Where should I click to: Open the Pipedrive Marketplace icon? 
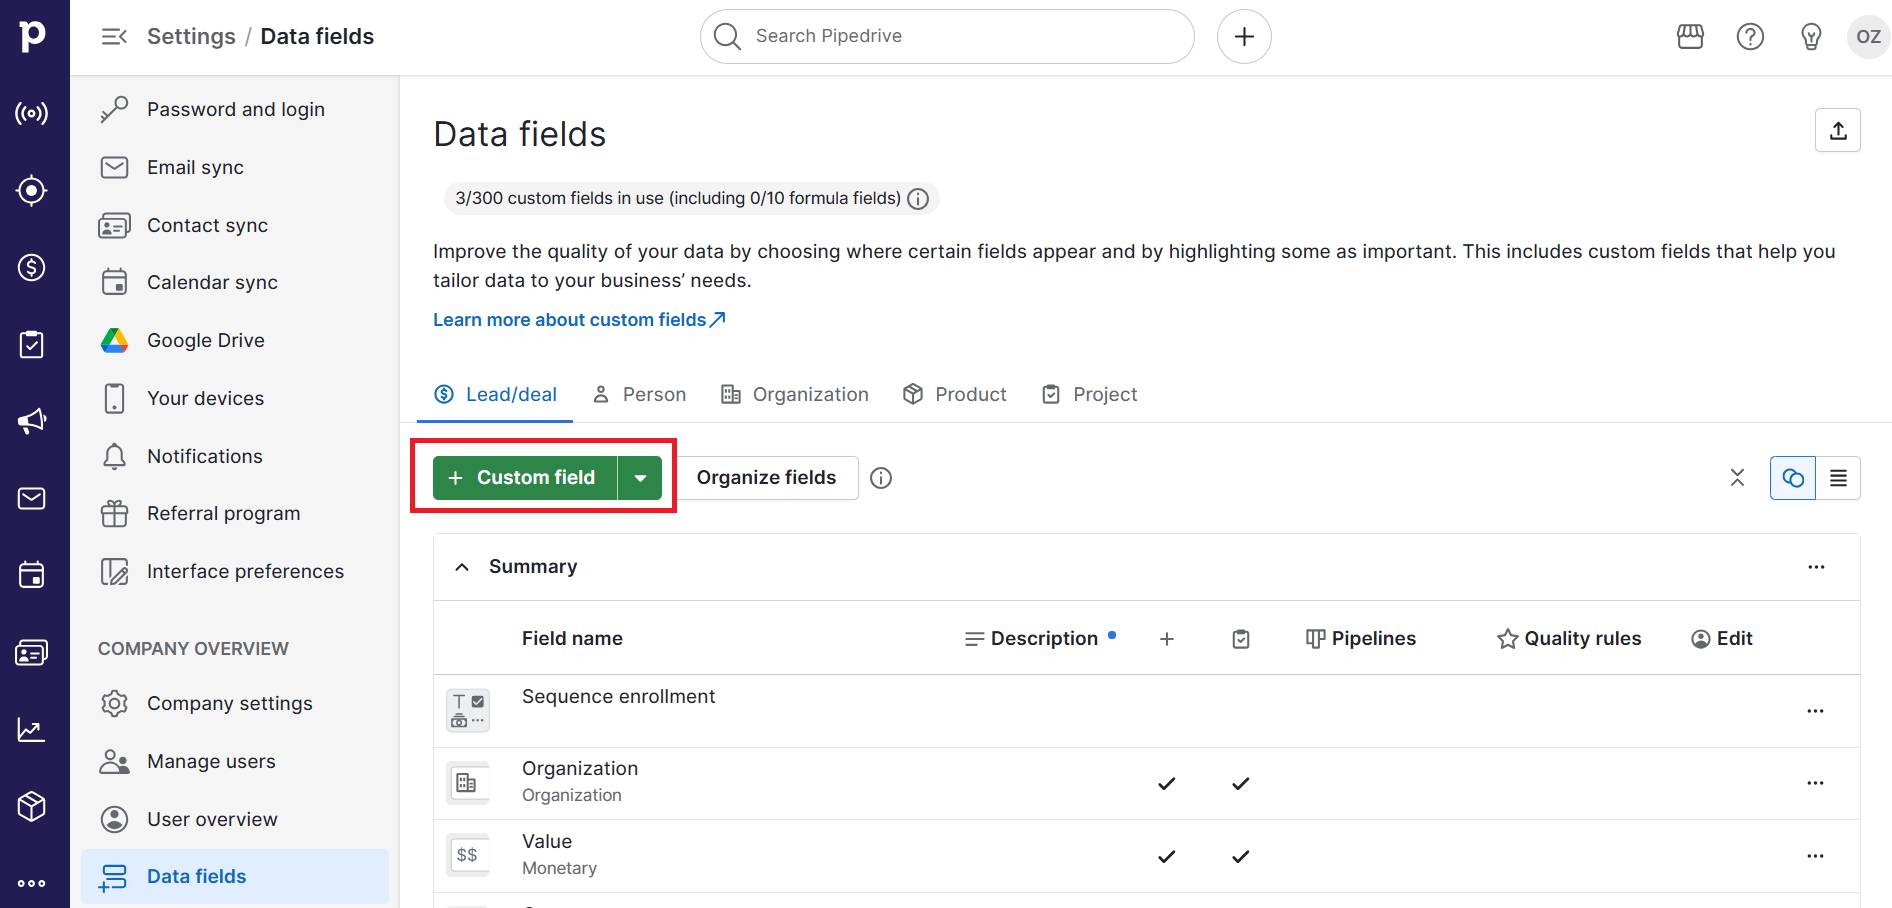[x=1690, y=36]
